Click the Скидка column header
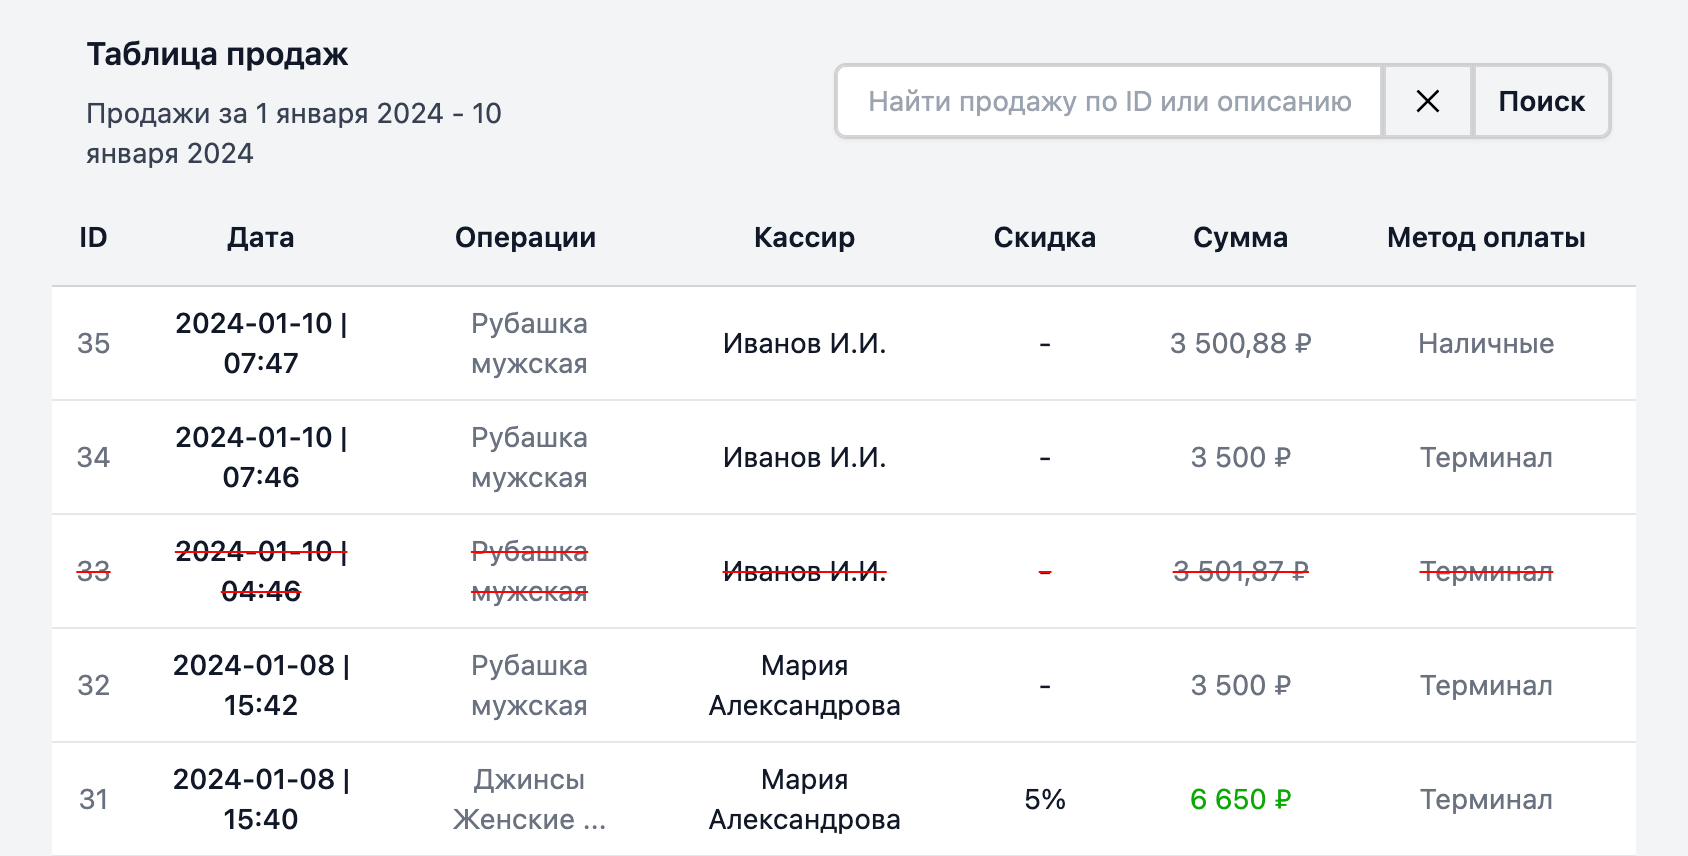This screenshot has width=1688, height=856. pyautogui.click(x=1044, y=238)
